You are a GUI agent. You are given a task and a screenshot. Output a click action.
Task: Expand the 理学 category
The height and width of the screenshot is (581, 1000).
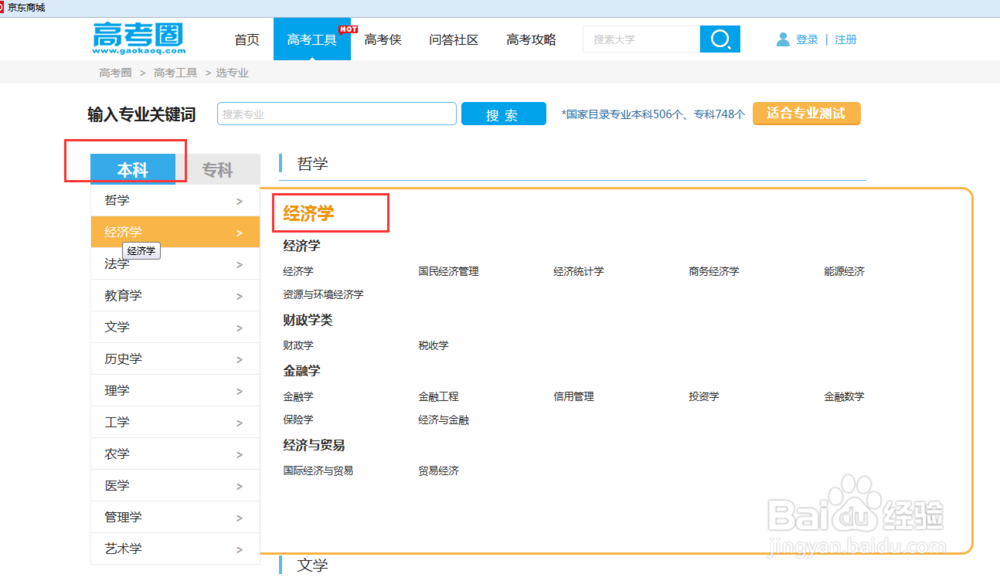[117, 390]
